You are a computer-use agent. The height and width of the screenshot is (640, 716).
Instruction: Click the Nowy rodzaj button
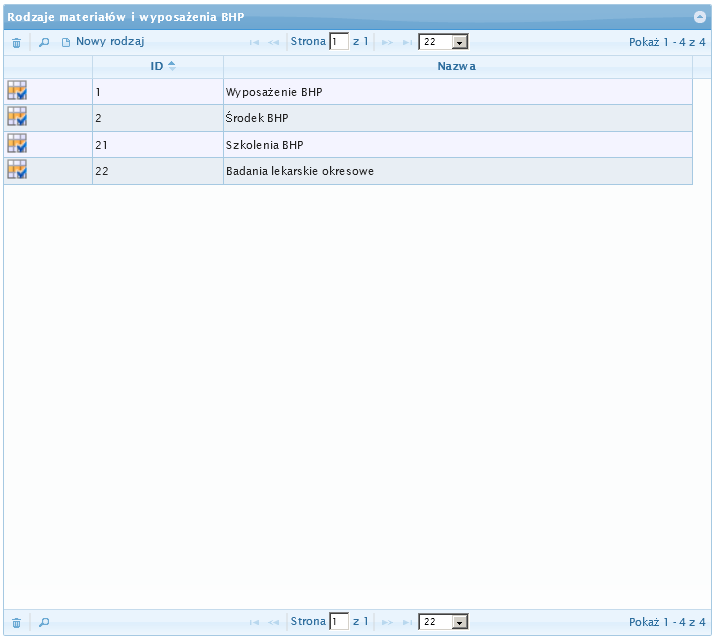(103, 42)
